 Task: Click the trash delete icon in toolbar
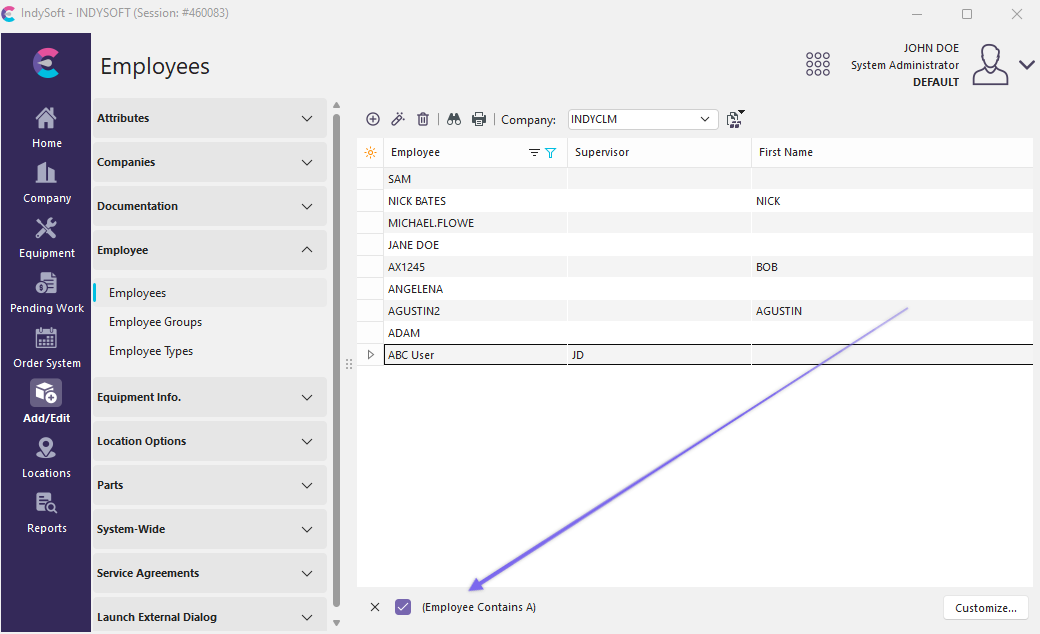pyautogui.click(x=423, y=119)
